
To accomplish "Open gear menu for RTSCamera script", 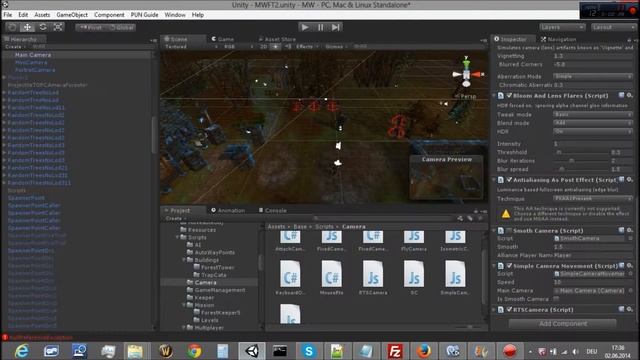I will click(630, 309).
